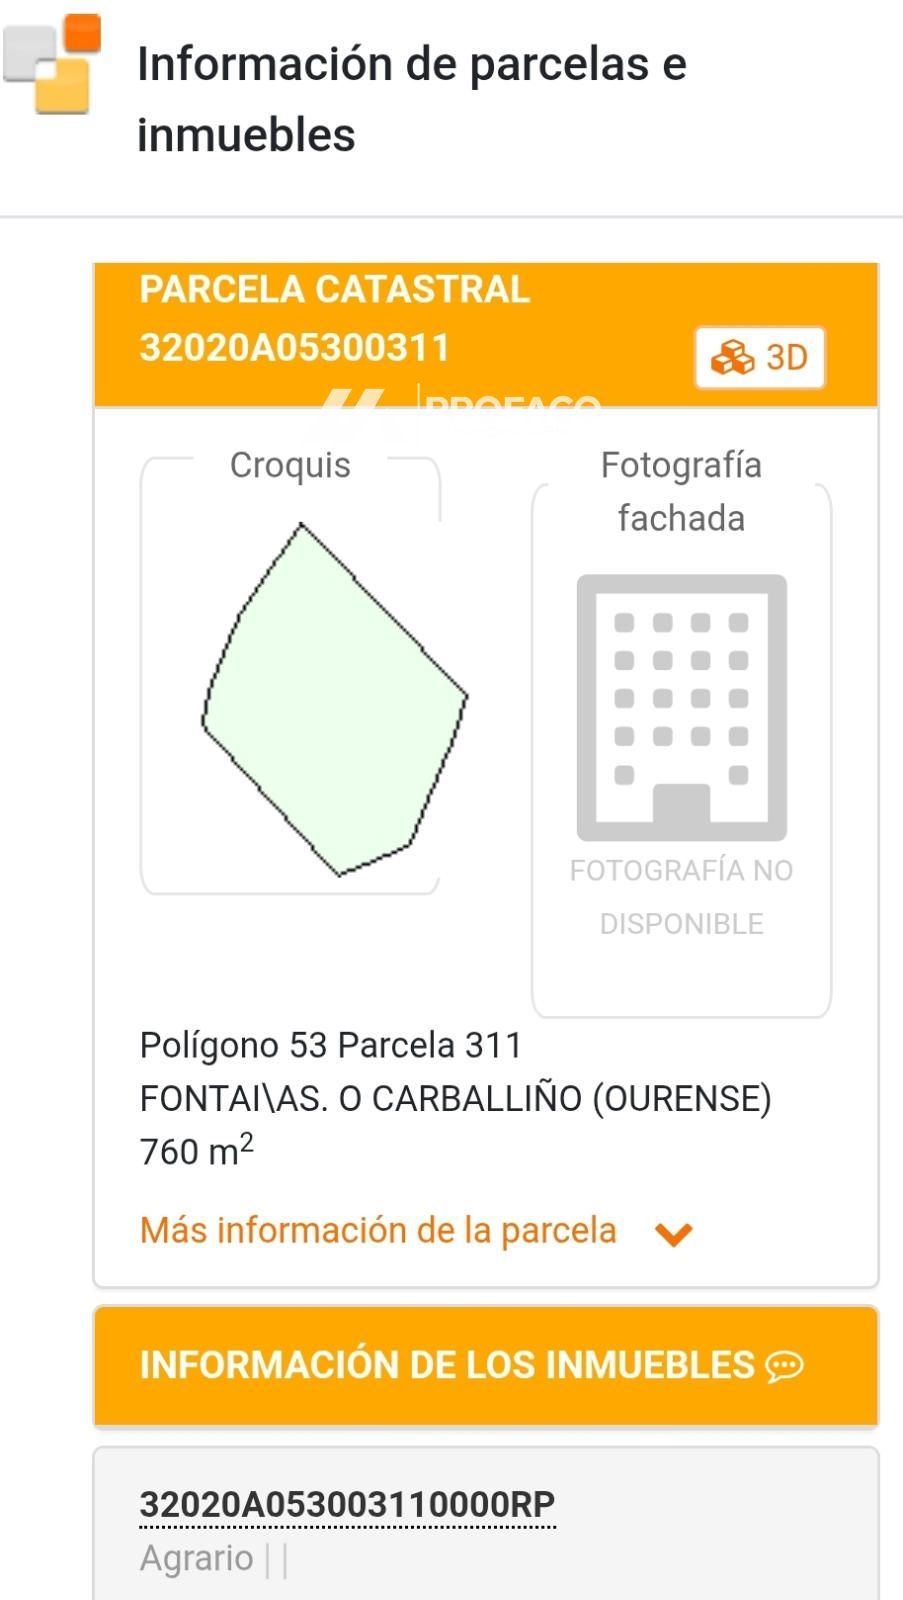Select the 'Polígono 53 Parcela 311' text
This screenshot has width=903, height=1600.
point(331,1045)
